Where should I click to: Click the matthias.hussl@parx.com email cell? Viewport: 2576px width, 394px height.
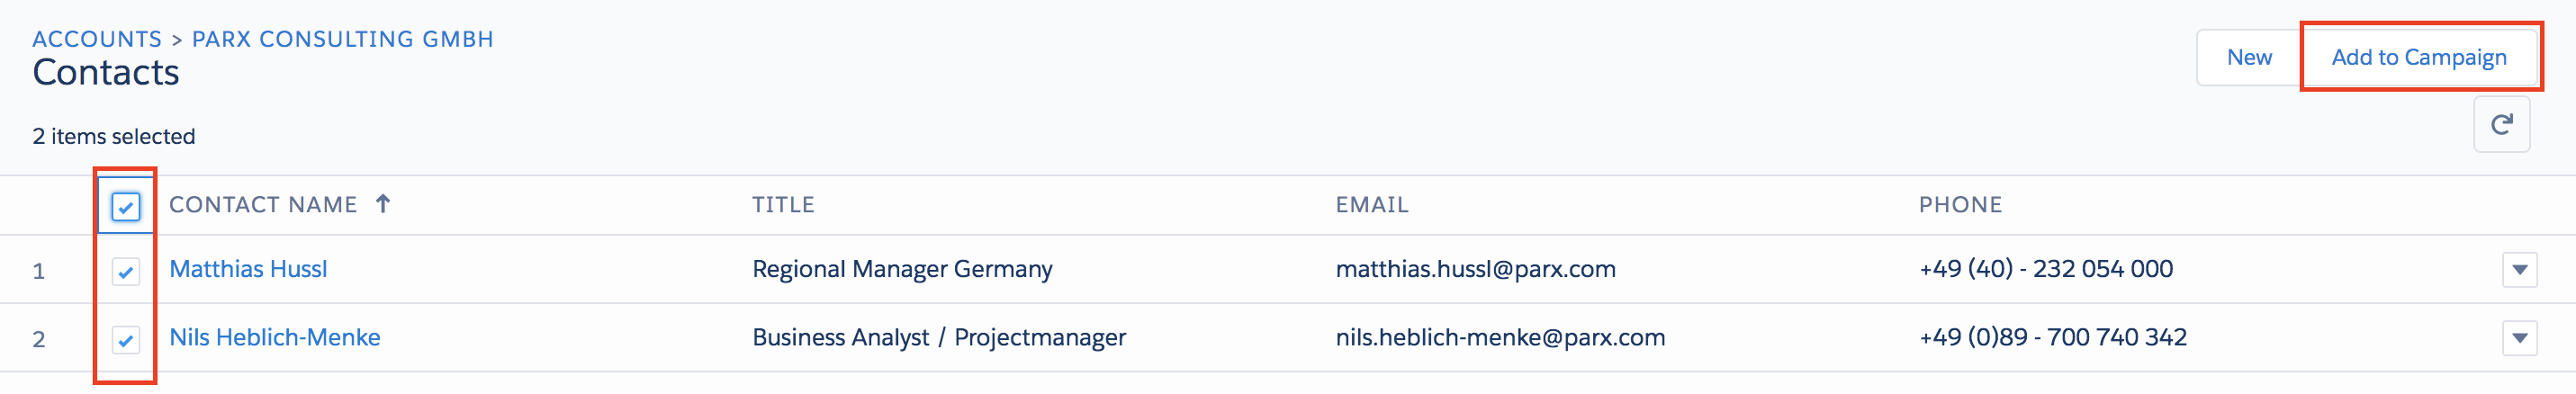[x=1475, y=269]
